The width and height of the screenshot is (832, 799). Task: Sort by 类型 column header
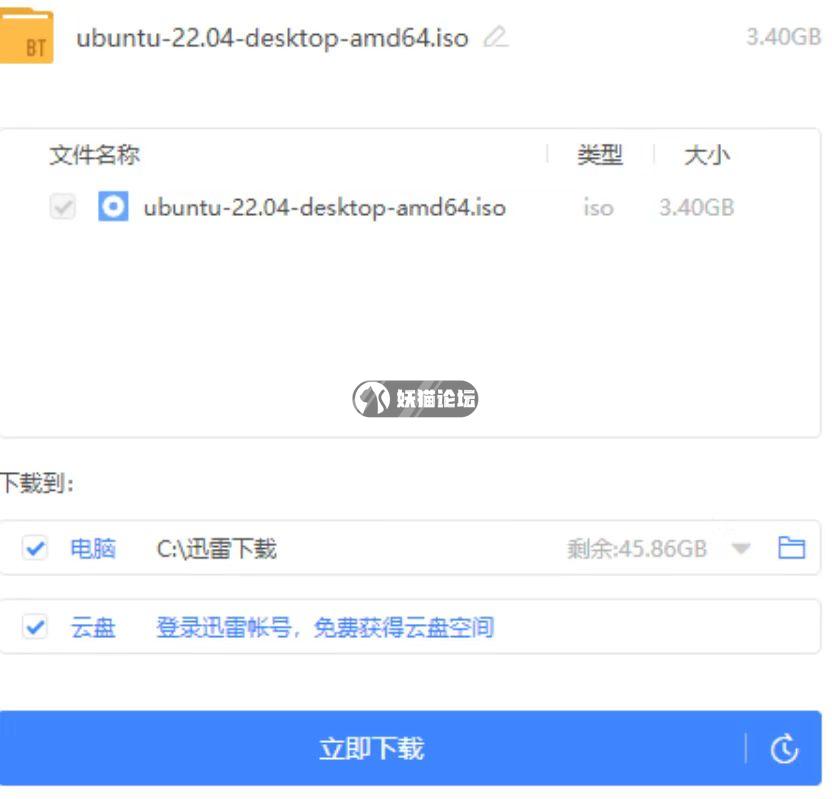click(x=600, y=155)
